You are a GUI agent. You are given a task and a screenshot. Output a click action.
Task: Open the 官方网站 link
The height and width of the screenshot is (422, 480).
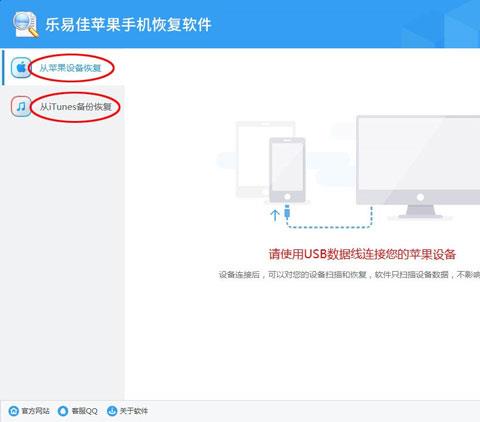point(35,411)
